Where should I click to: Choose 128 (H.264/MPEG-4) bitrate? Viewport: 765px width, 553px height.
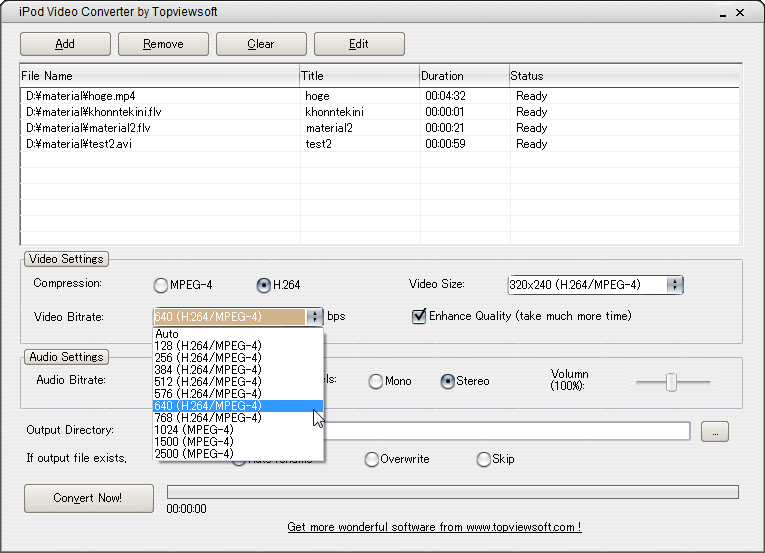coord(238,346)
